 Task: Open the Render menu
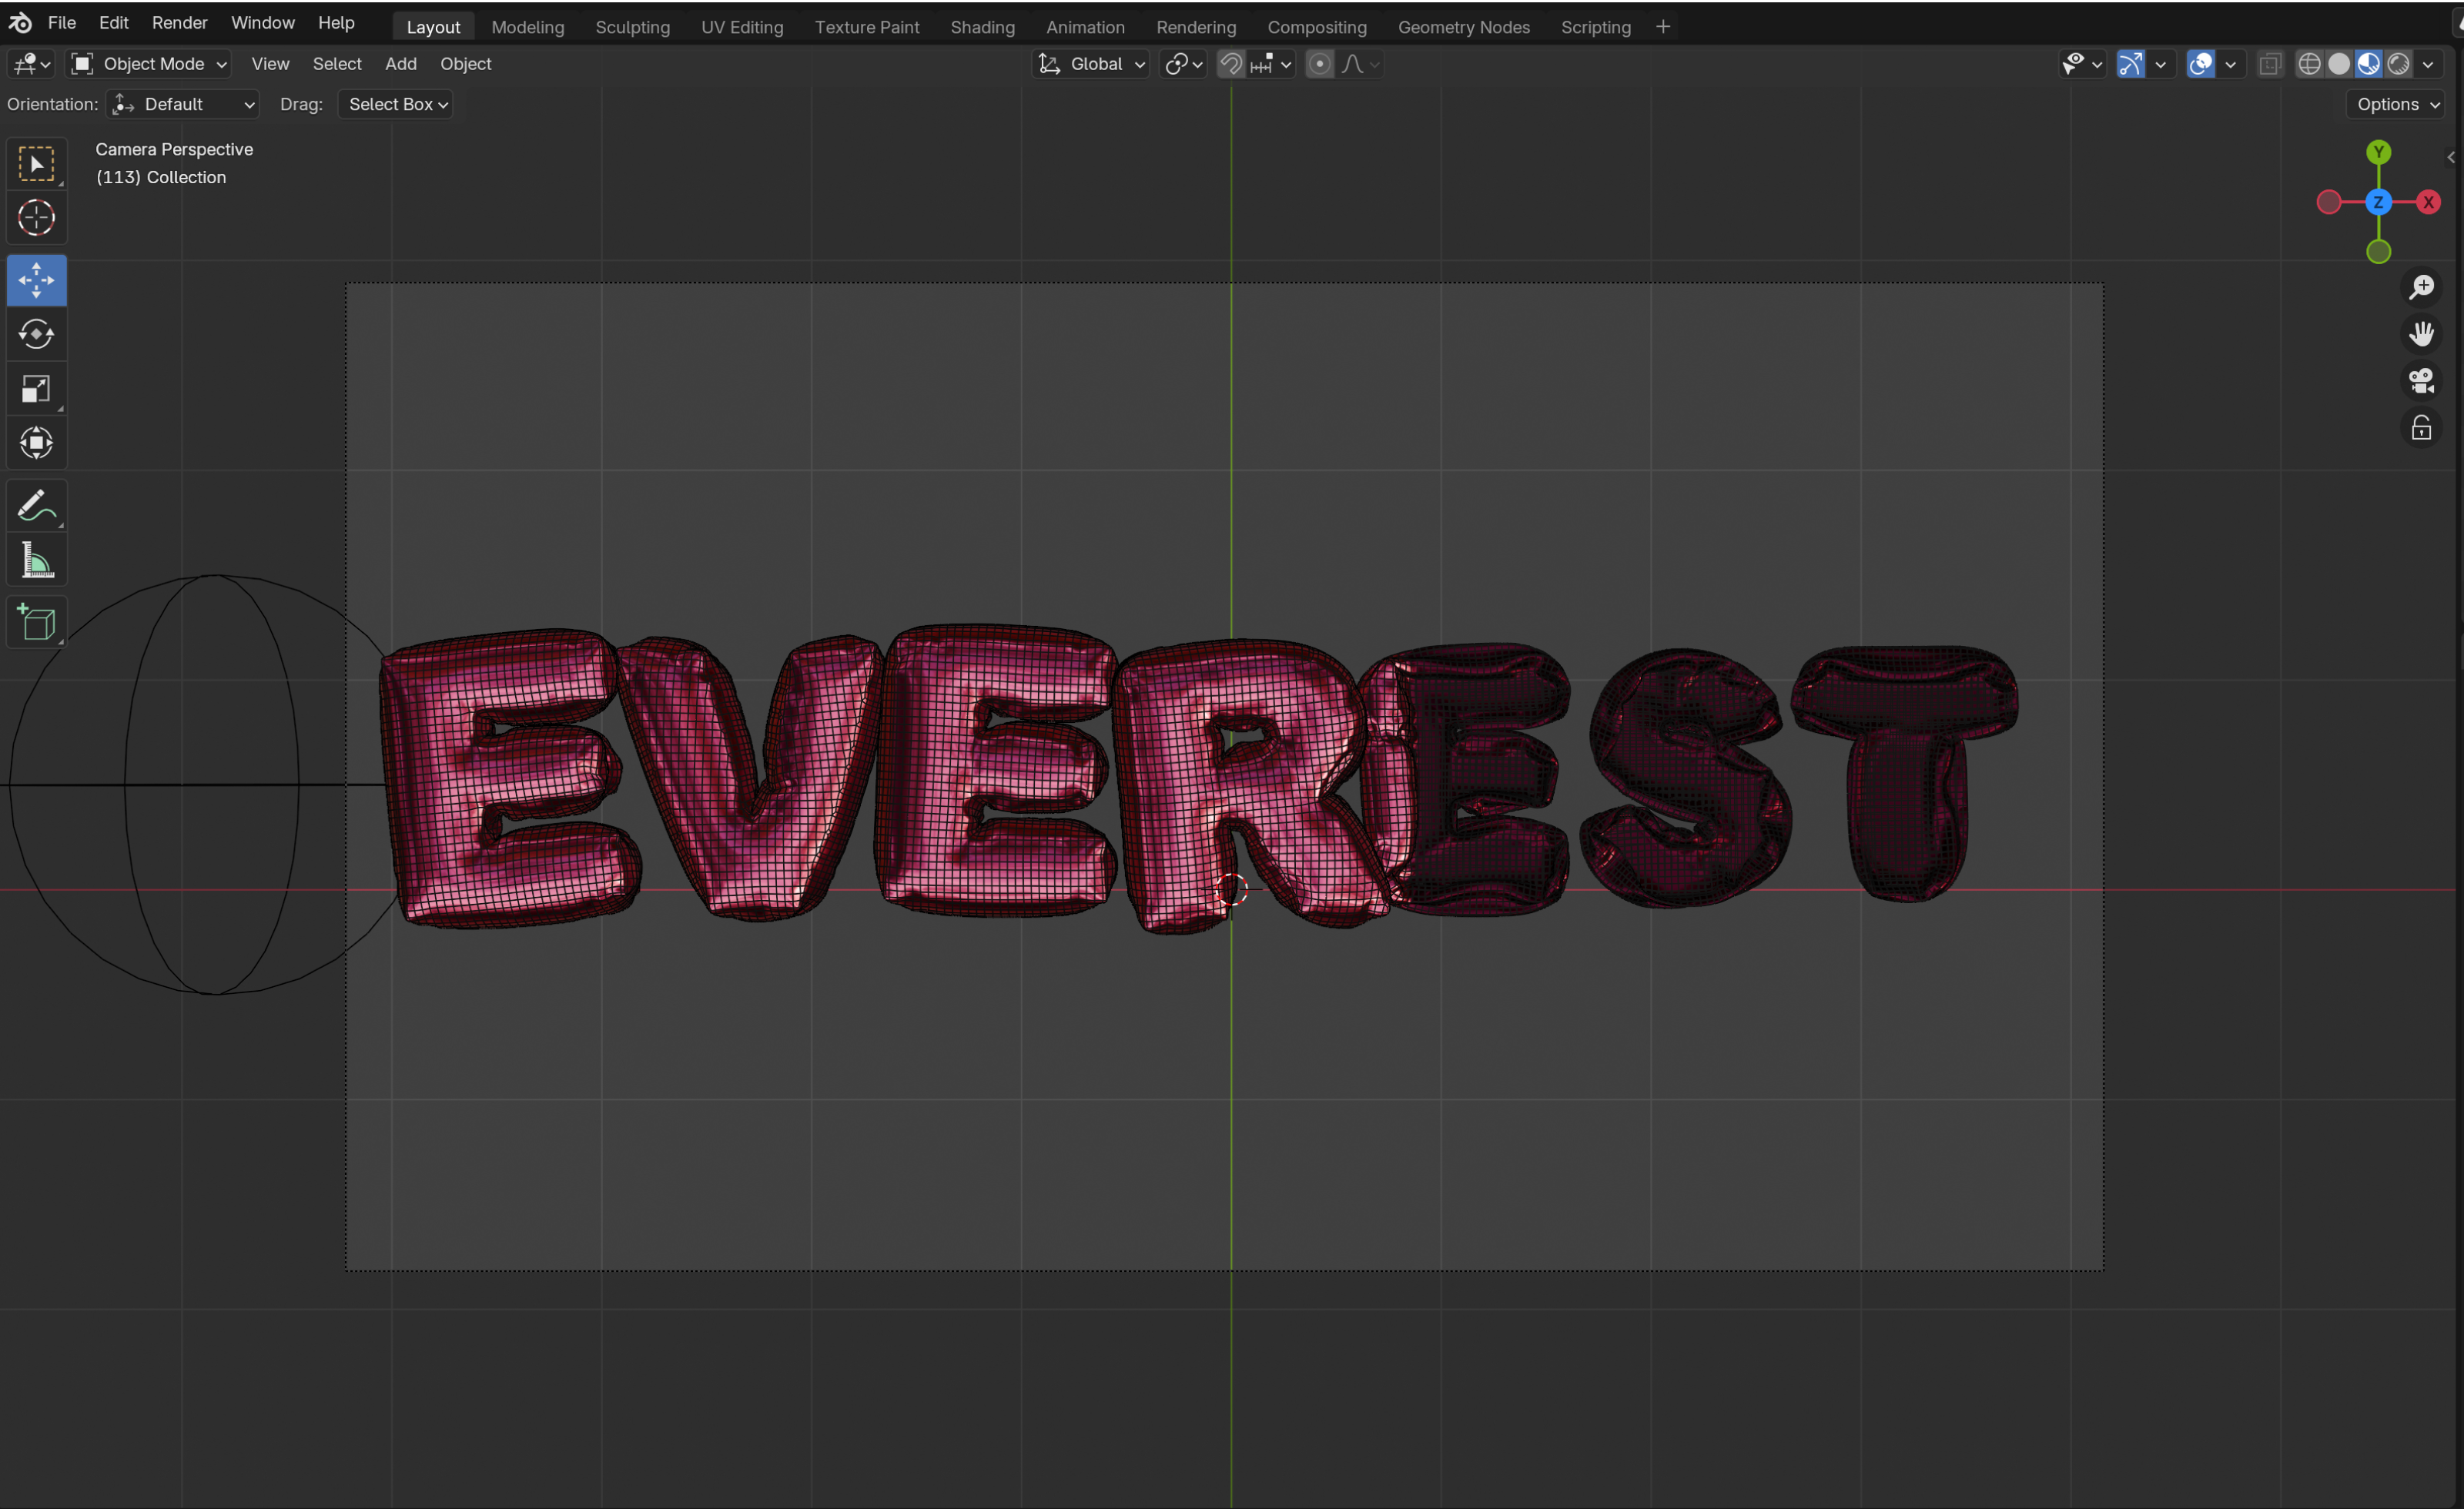click(179, 22)
